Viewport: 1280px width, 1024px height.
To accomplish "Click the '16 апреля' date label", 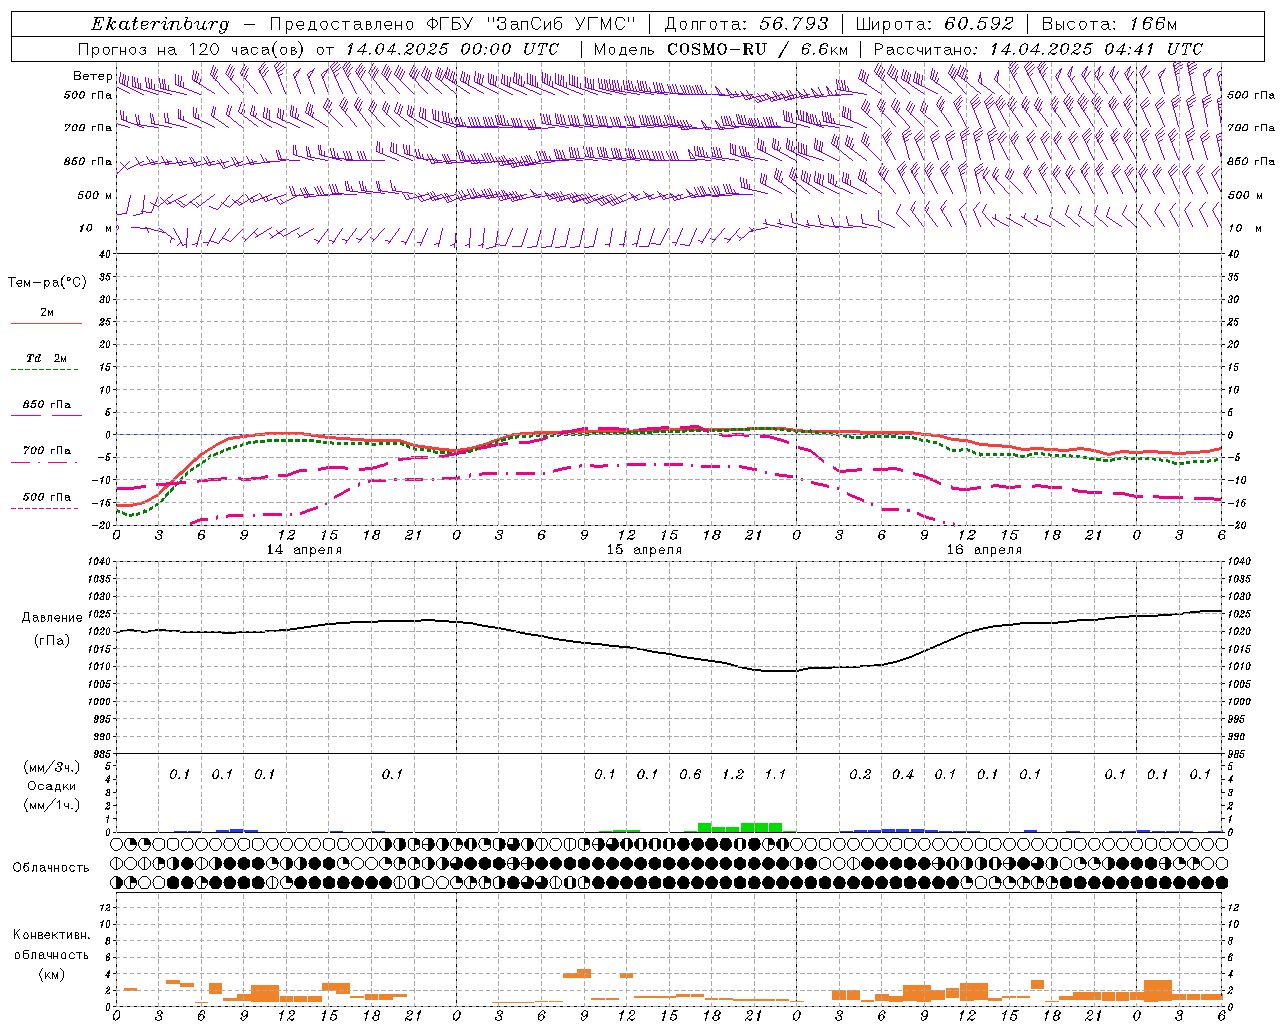I will pos(984,550).
